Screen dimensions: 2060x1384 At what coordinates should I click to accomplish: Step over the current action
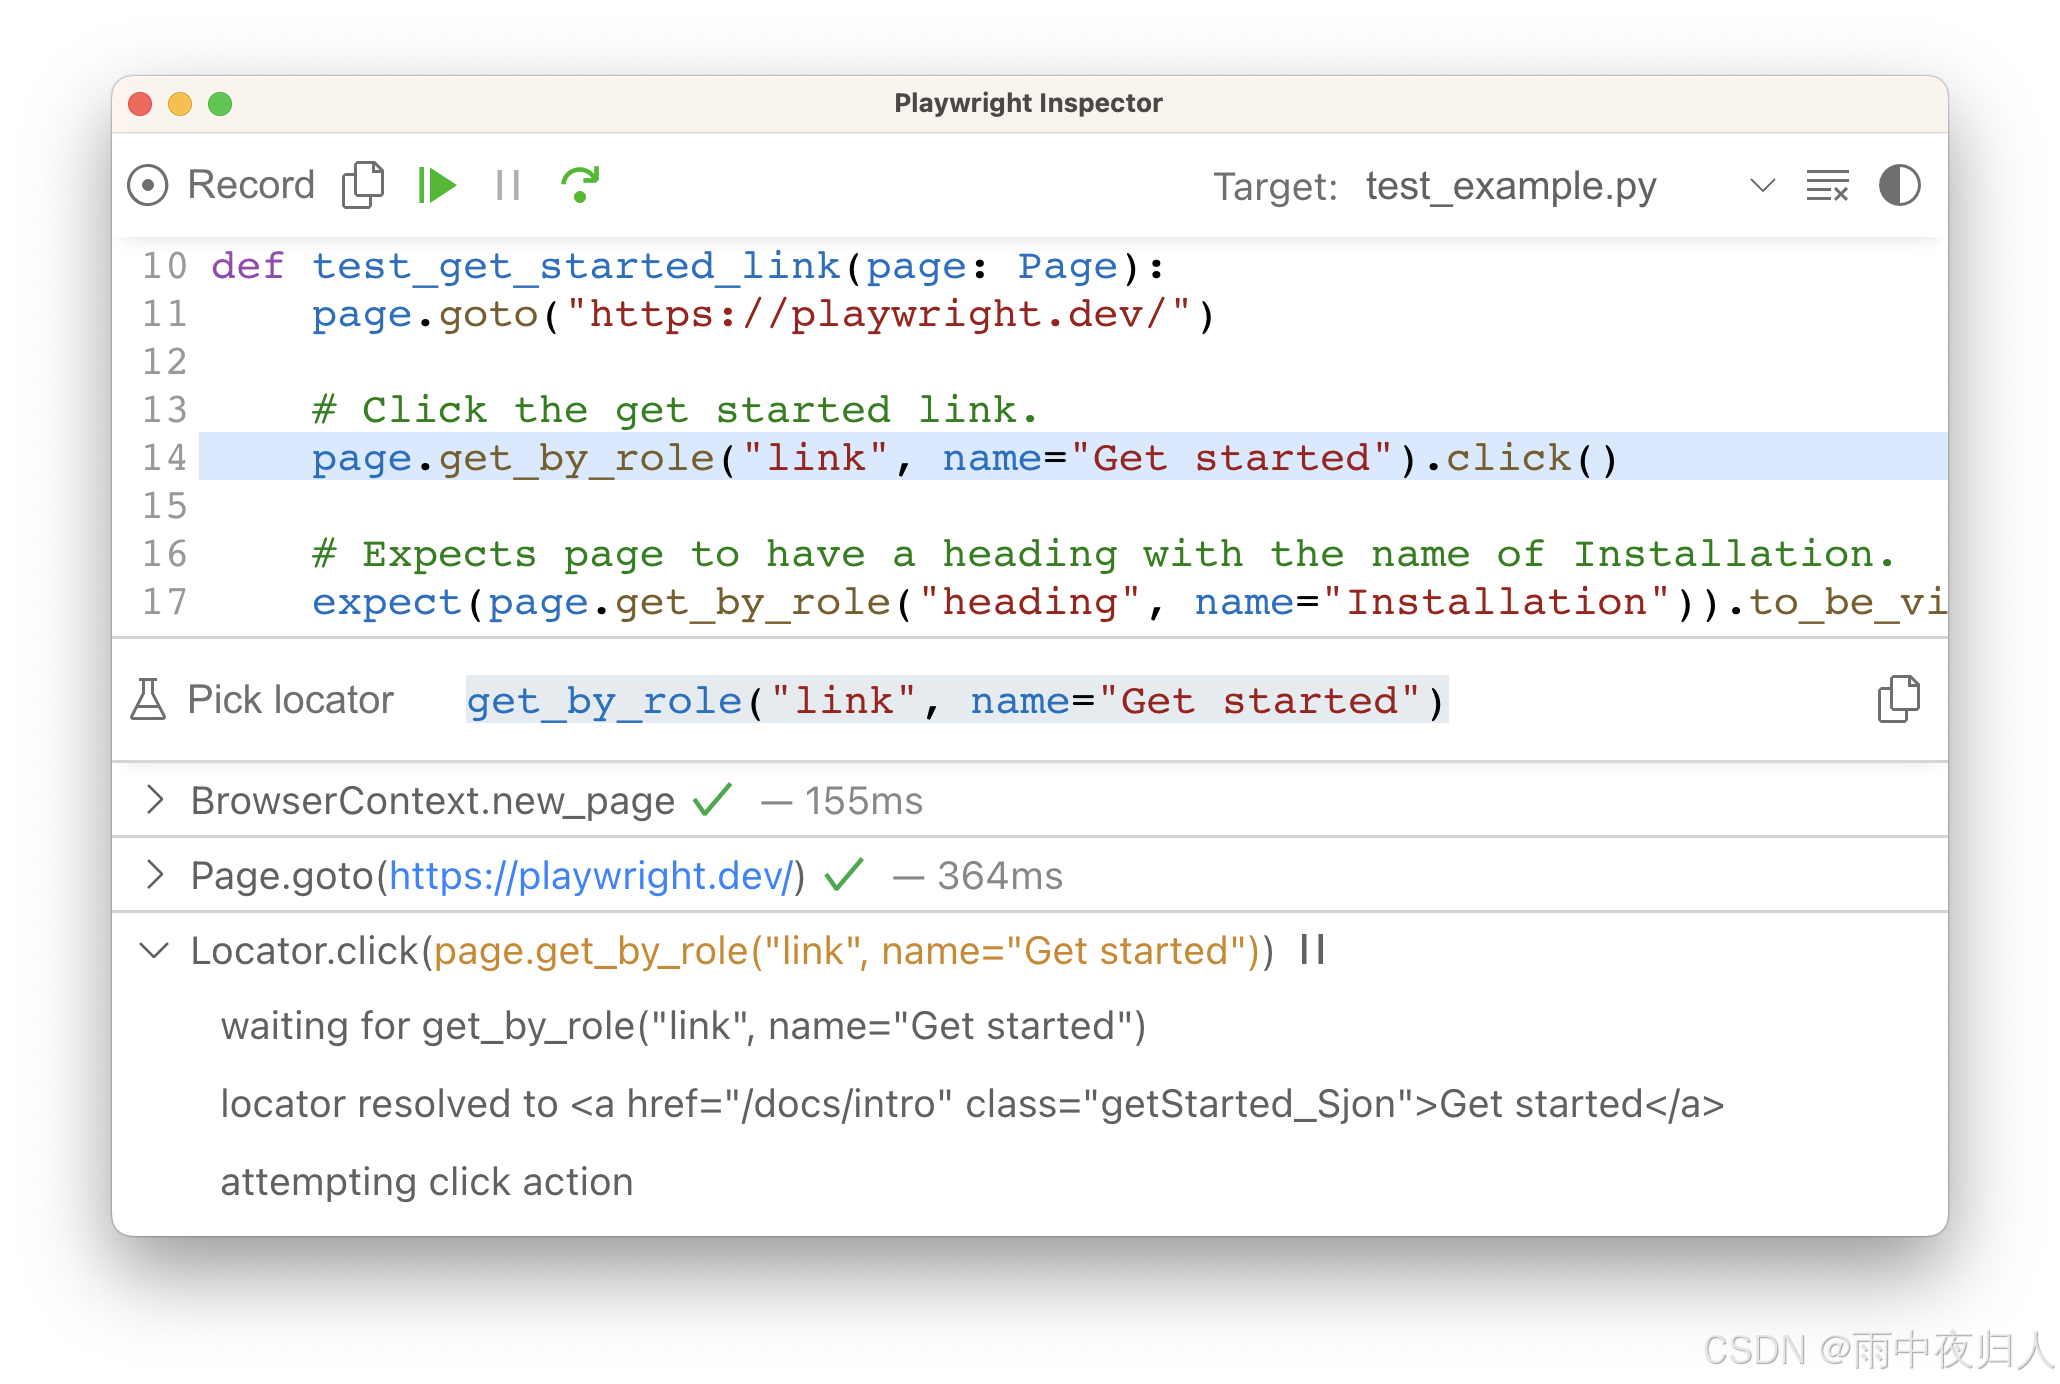coord(580,185)
